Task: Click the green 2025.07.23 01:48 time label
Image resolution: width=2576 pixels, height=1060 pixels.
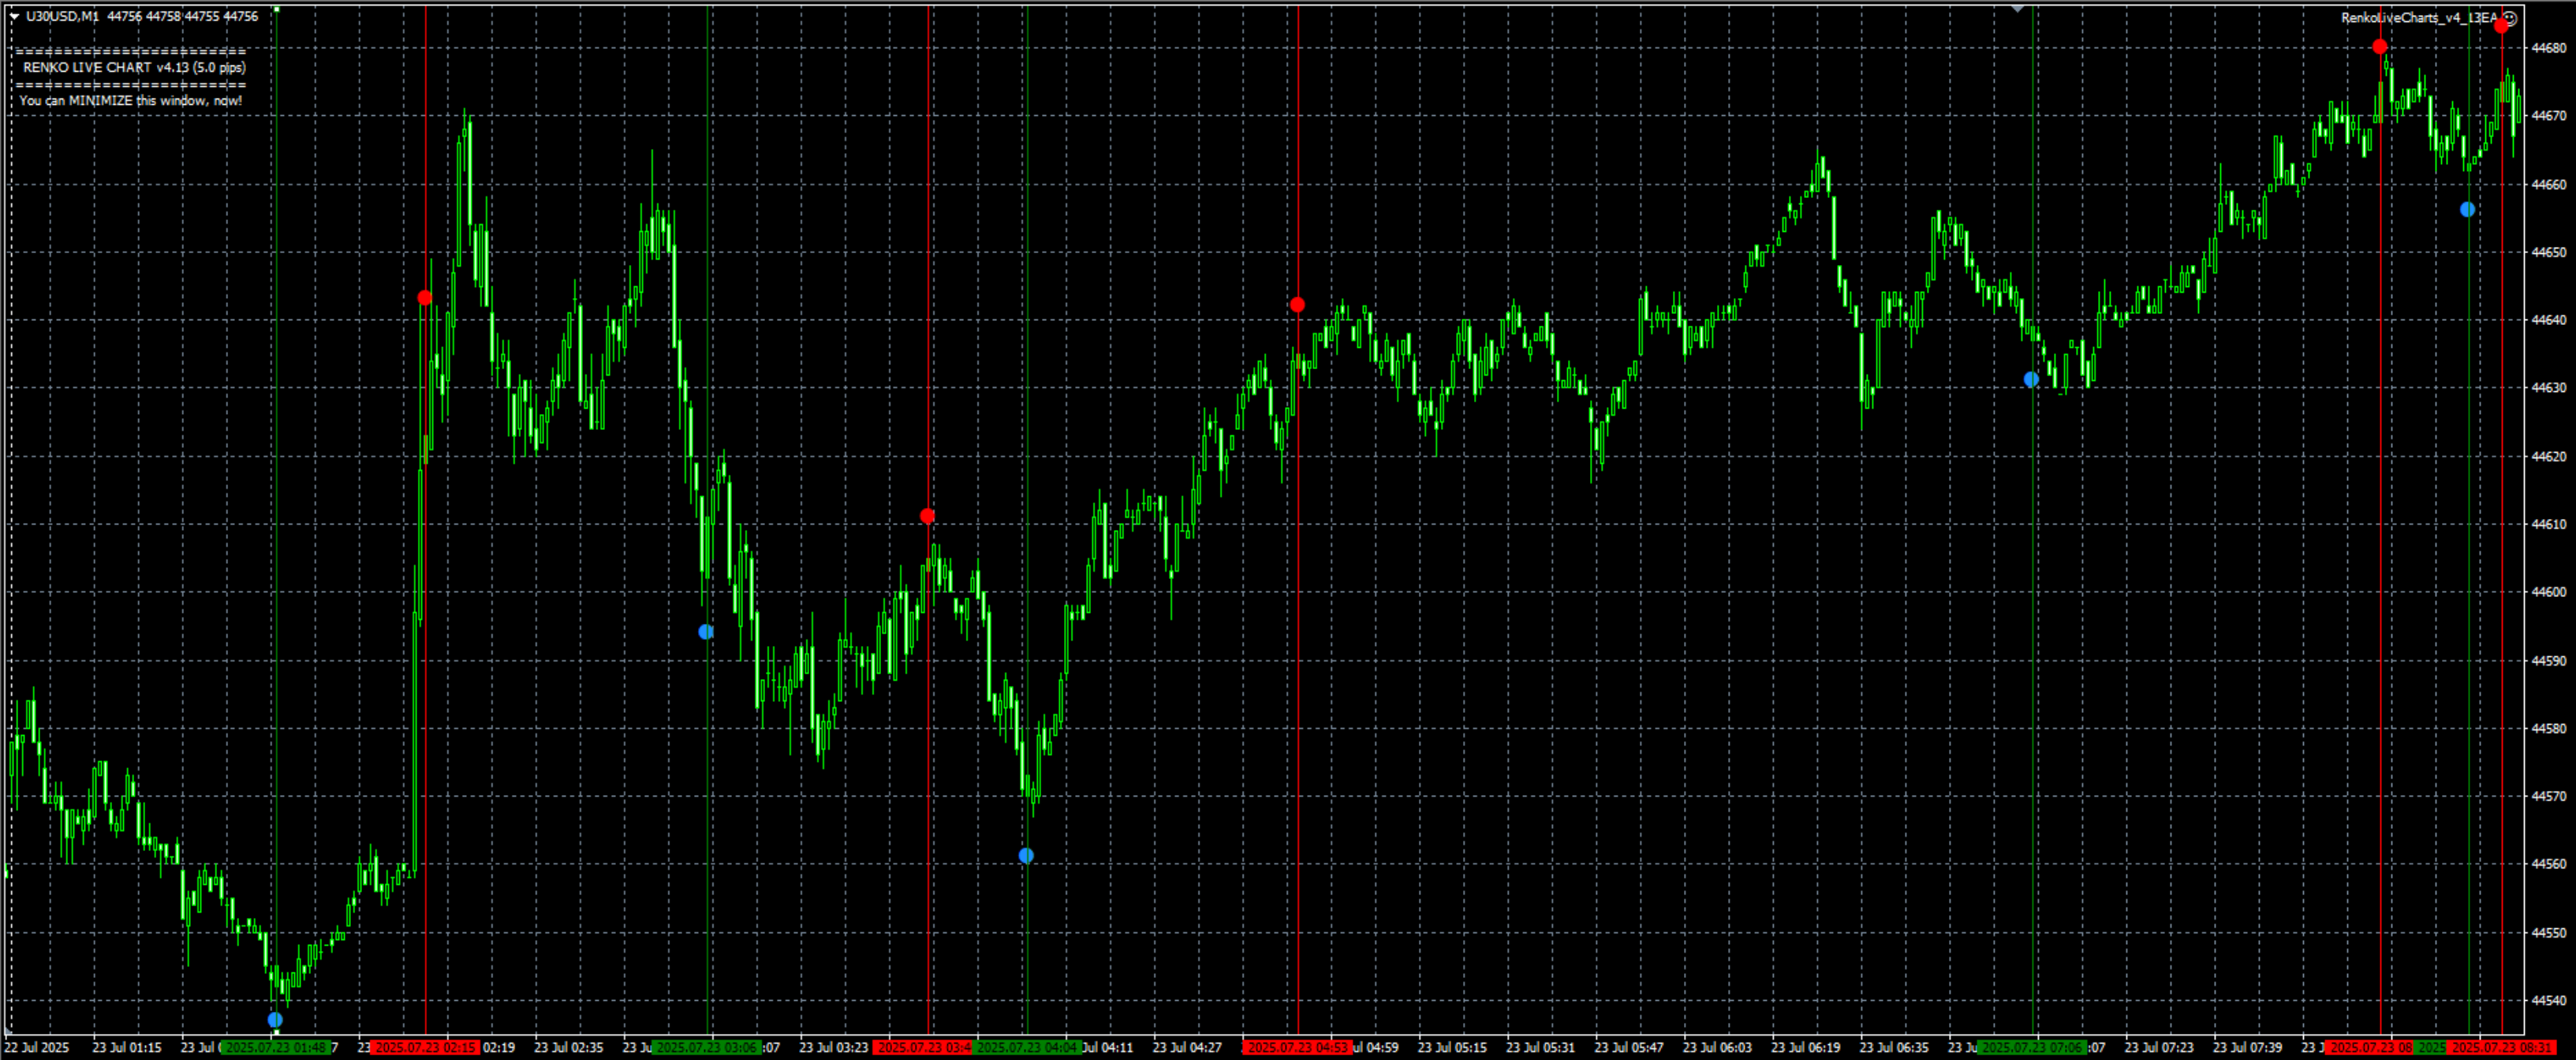Action: pos(276,1048)
